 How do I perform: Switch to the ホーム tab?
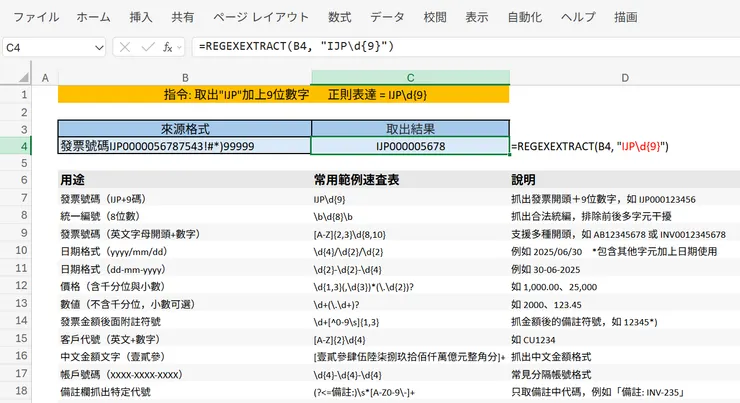tap(93, 17)
